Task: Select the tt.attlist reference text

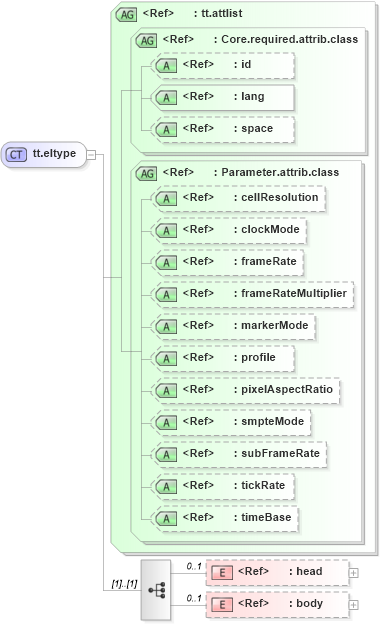Action: tap(222, 14)
